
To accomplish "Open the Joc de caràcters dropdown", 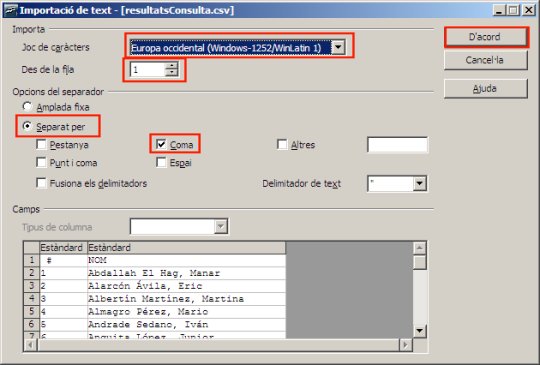I will coord(338,47).
